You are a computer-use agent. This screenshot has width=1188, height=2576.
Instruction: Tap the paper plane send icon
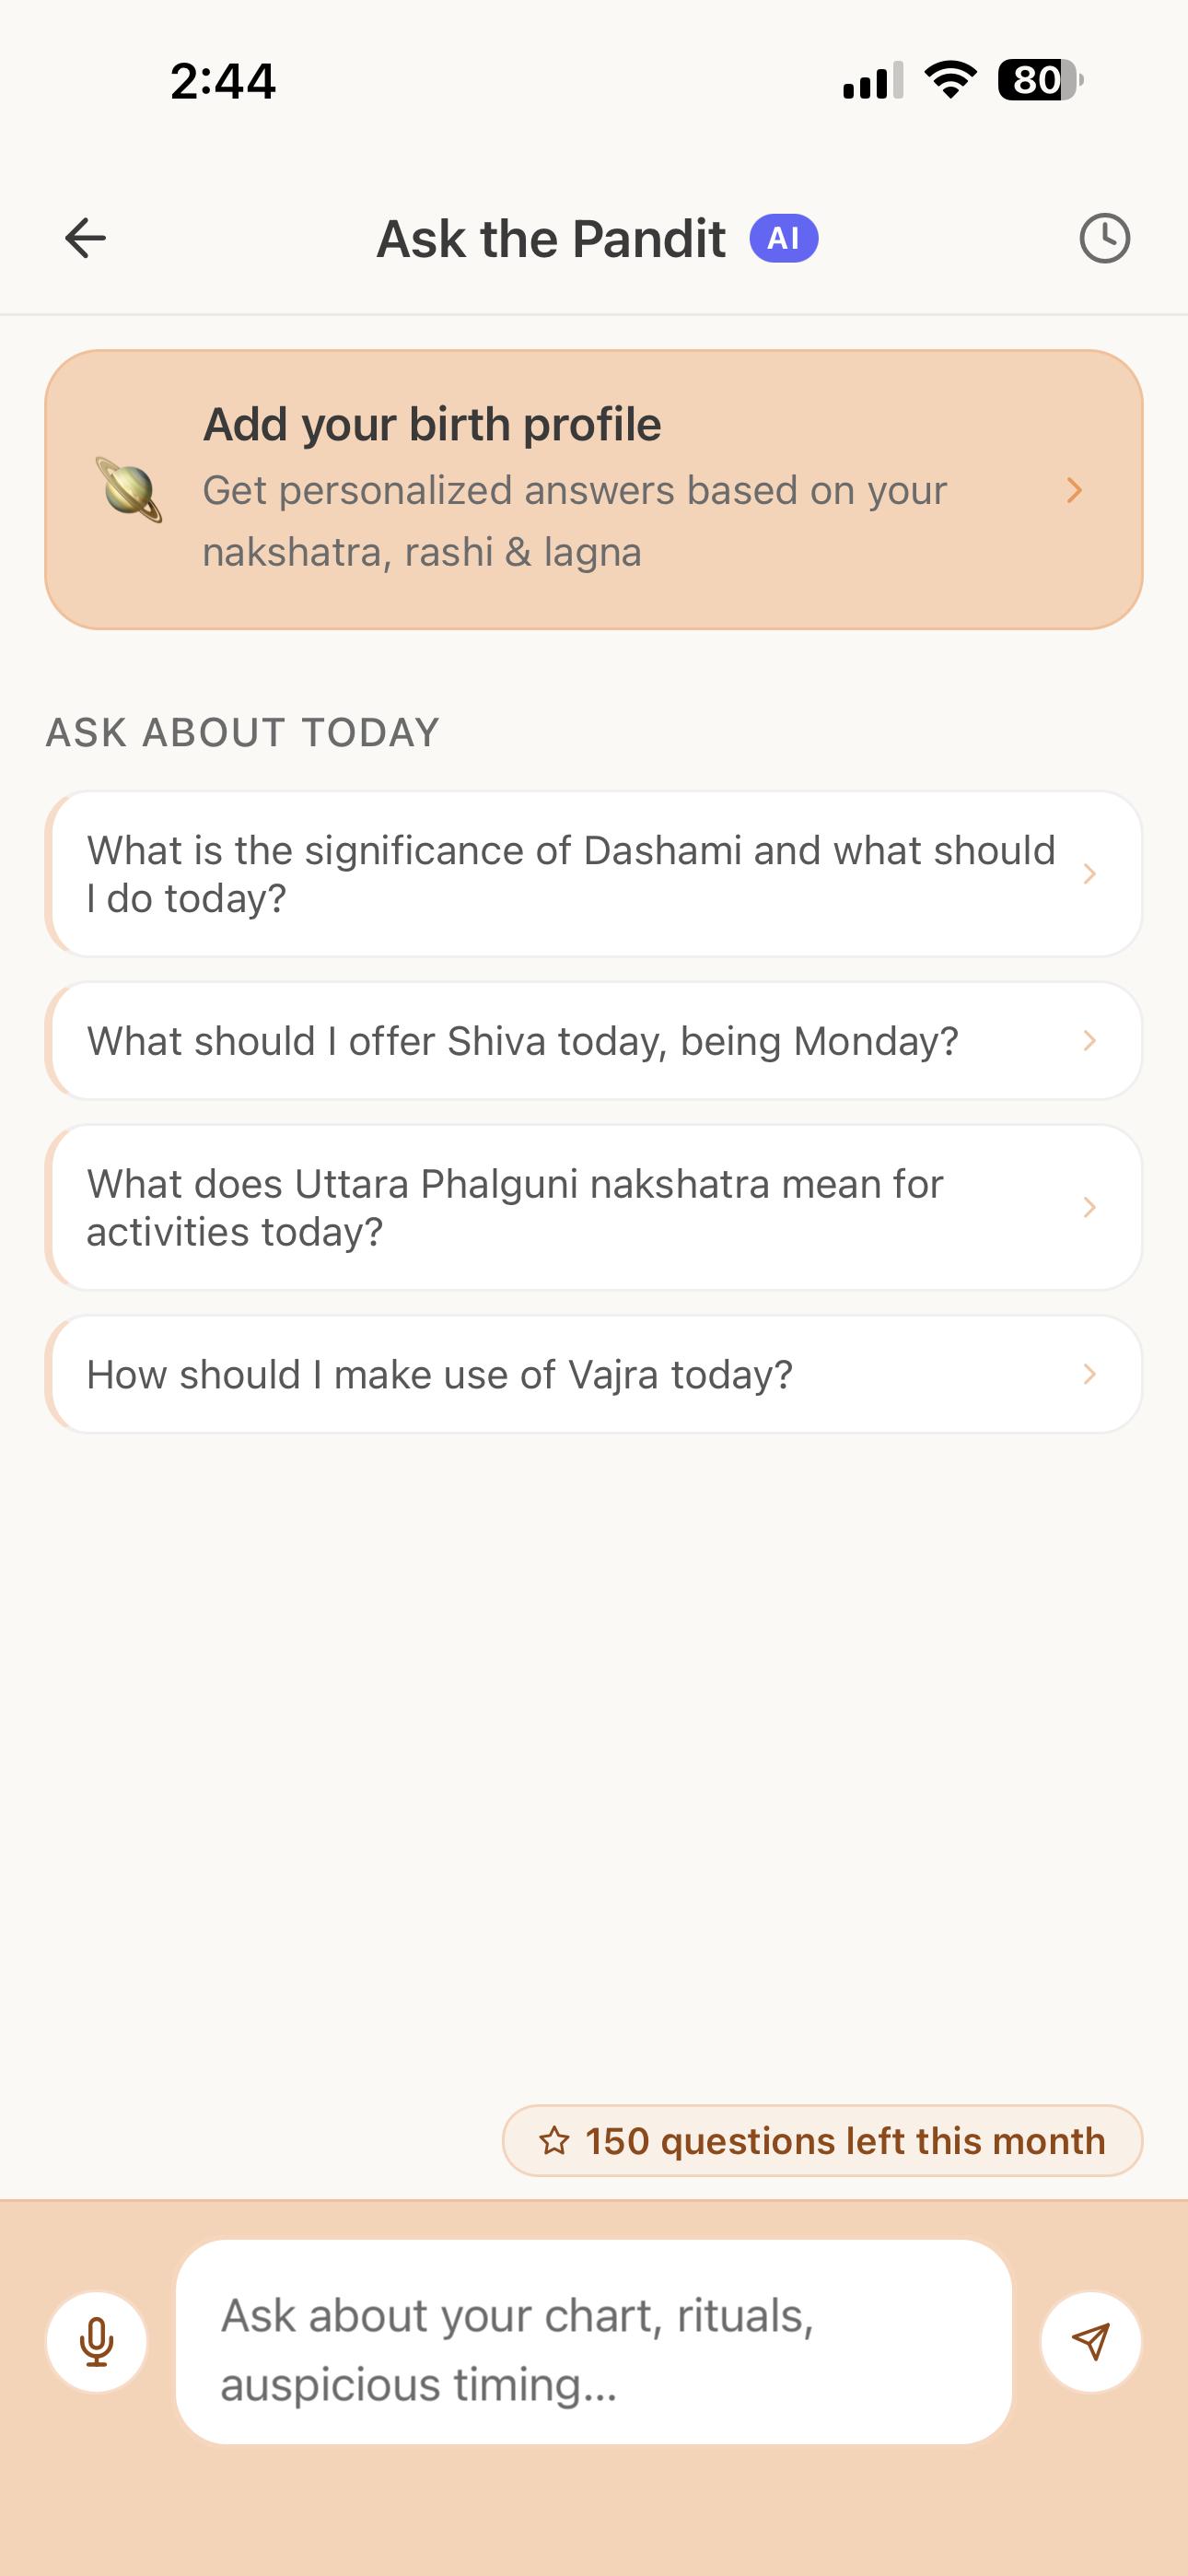[1090, 2342]
